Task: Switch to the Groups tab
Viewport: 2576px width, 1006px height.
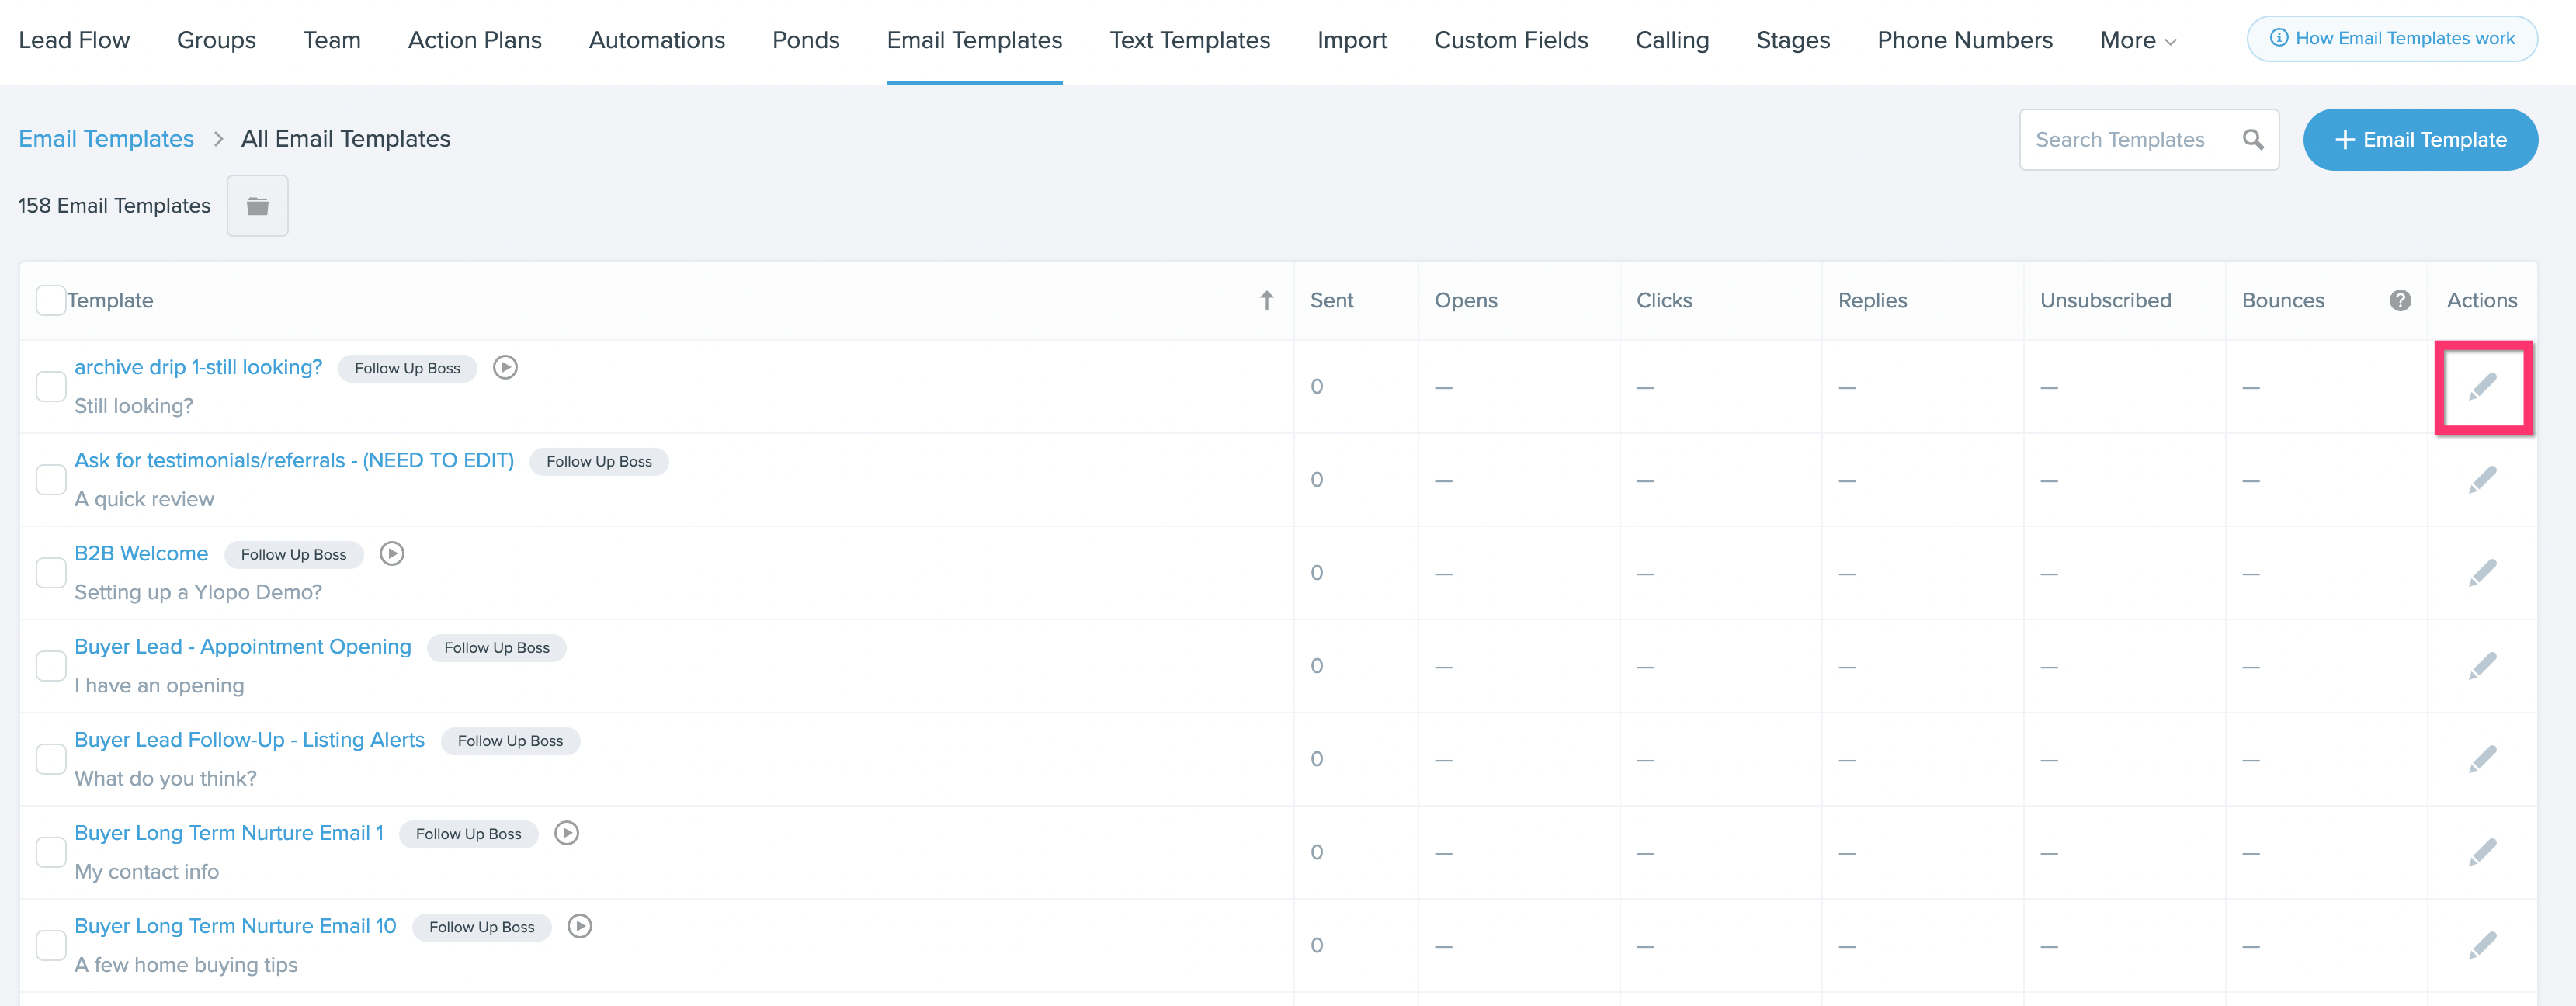Action: point(216,41)
